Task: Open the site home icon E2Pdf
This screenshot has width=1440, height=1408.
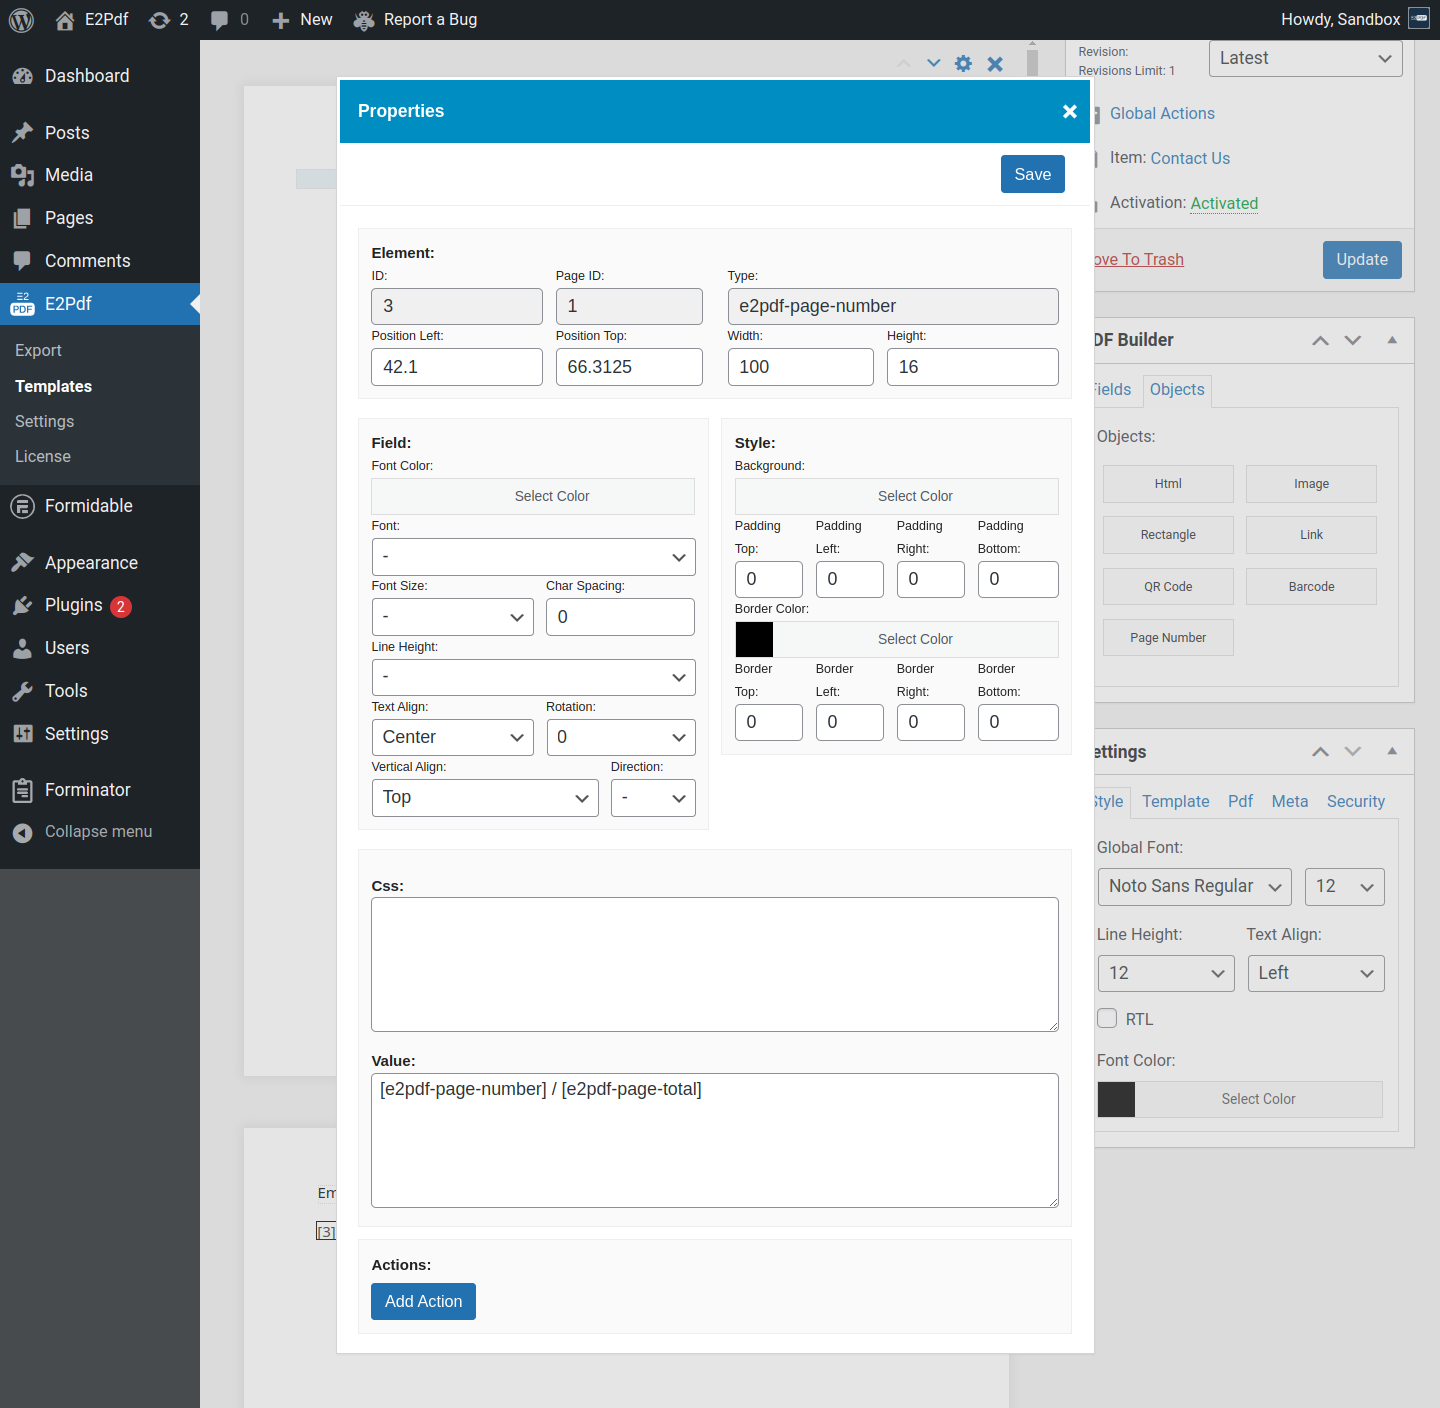Action: tap(65, 20)
